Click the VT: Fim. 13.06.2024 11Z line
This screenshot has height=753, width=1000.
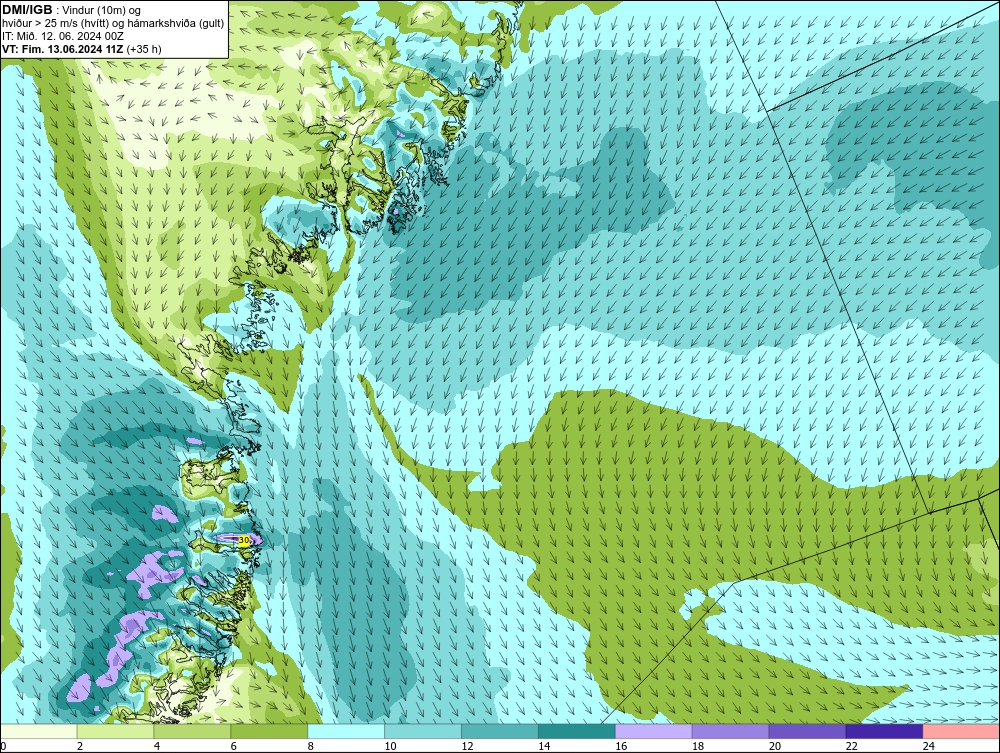[82, 49]
